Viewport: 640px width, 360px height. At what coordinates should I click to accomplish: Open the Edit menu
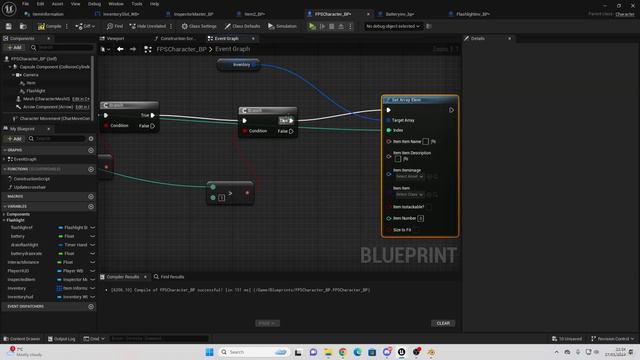(40, 4)
